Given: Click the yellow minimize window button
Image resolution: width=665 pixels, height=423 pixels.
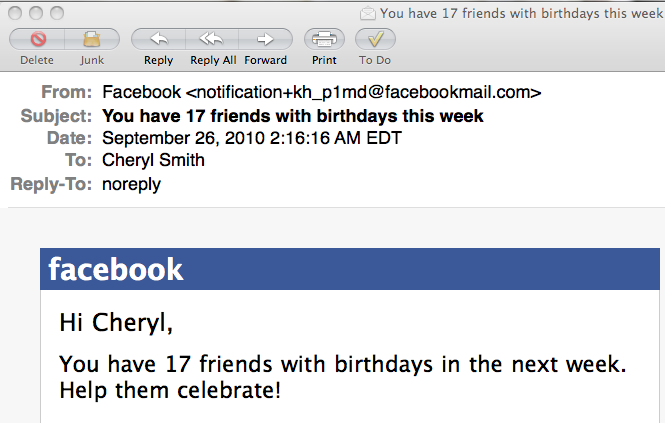Looking at the screenshot, I should [34, 13].
